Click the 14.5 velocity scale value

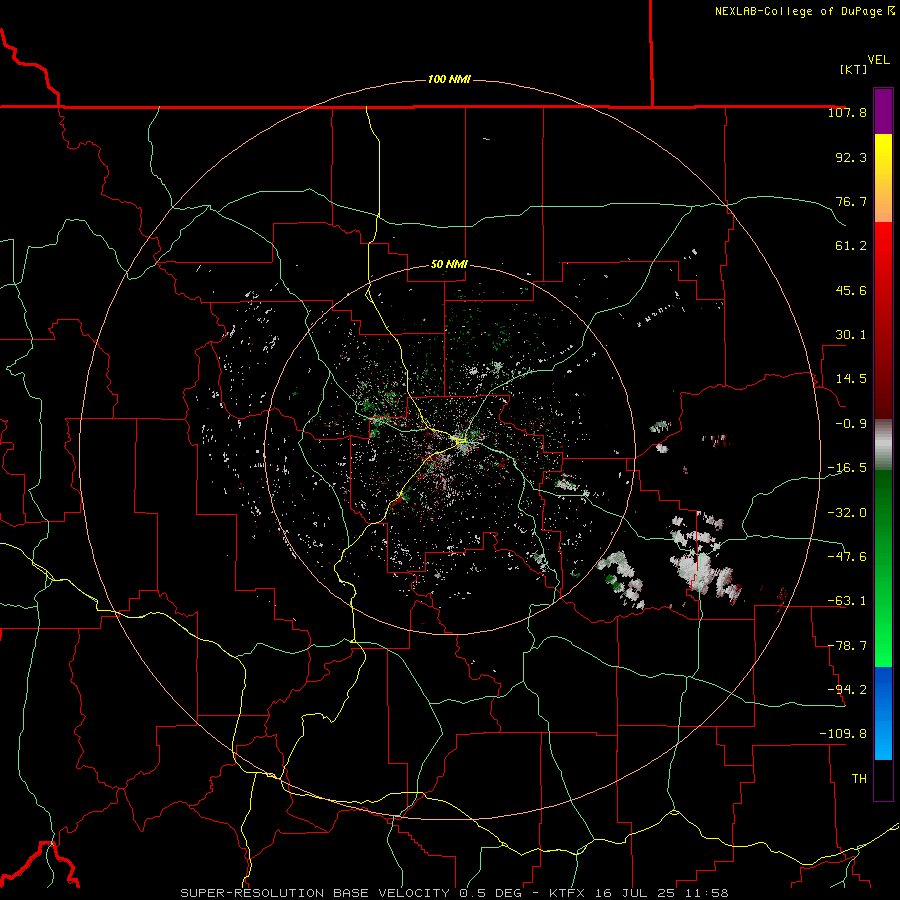(x=851, y=379)
